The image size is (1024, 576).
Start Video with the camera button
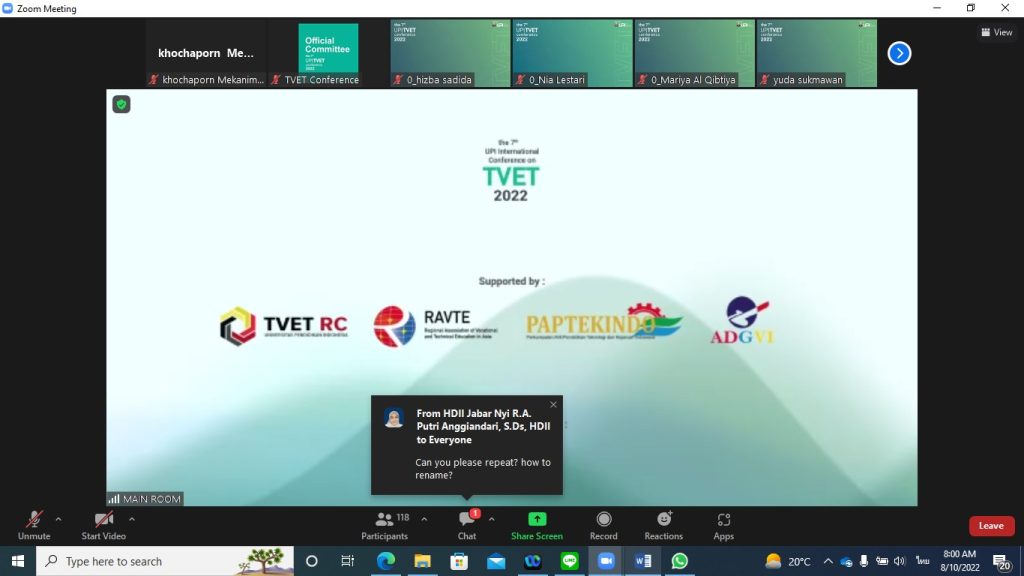pos(103,526)
